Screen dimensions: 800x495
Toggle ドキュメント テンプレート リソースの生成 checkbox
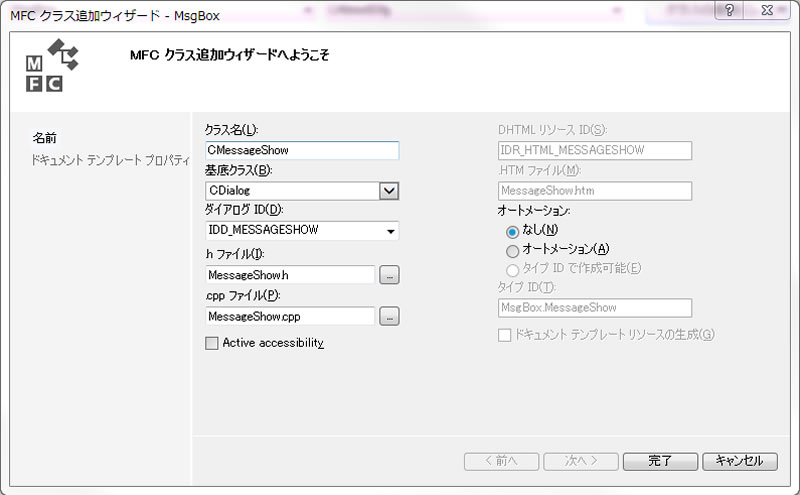click(505, 335)
